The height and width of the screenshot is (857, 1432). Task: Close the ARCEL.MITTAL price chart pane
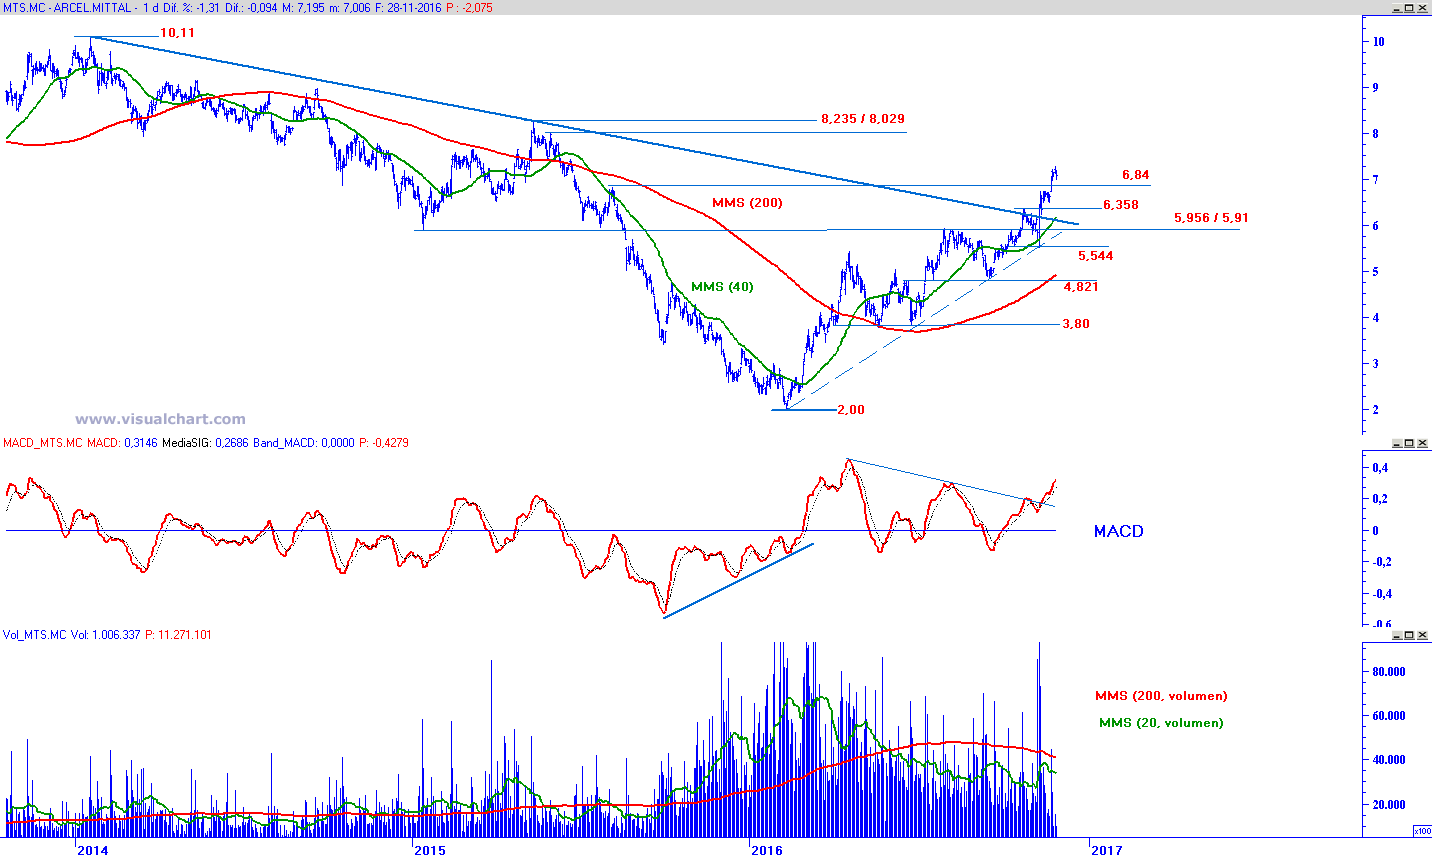click(x=1423, y=8)
